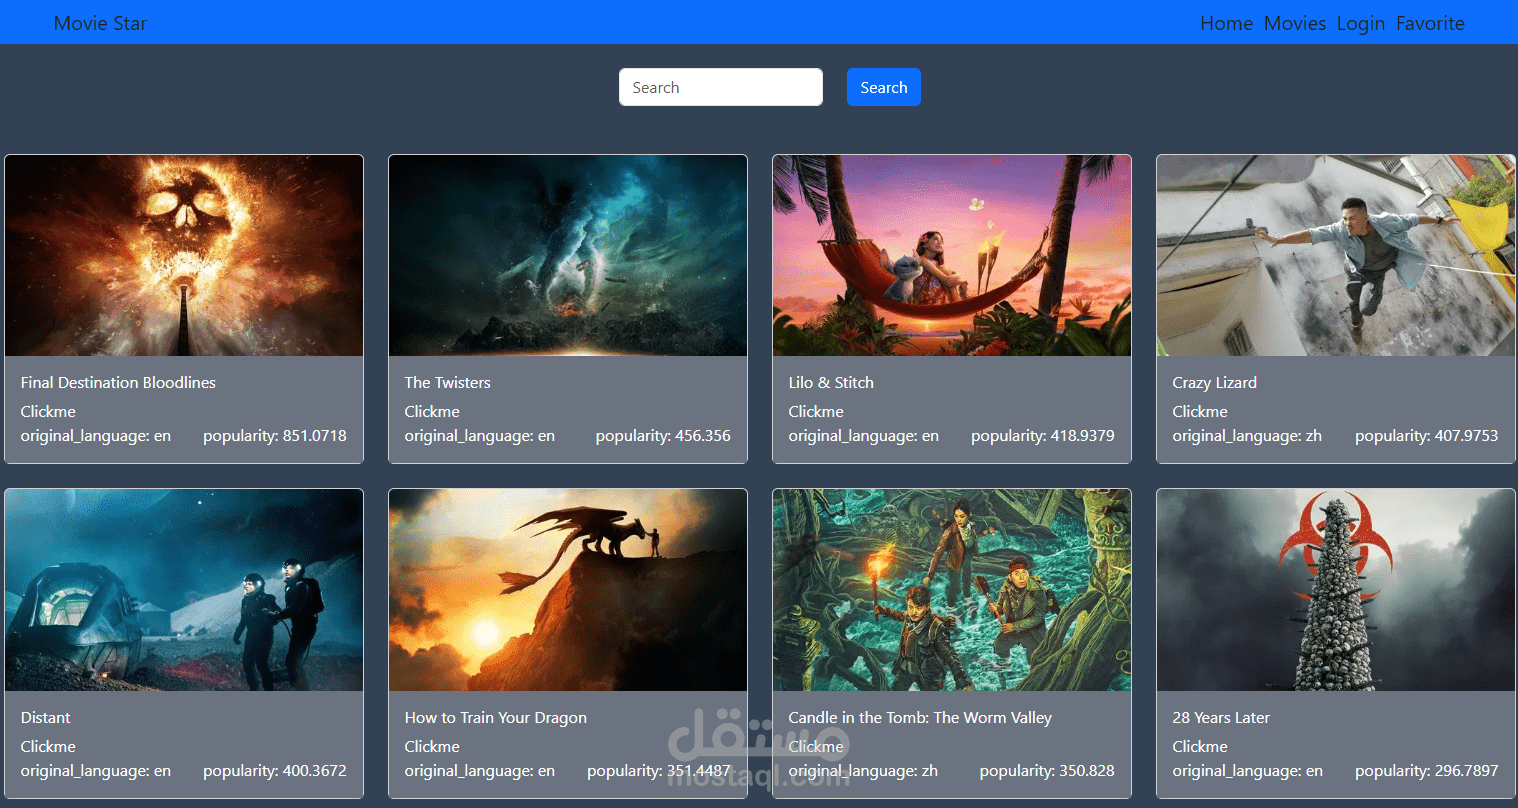
Task: Select the title The Twisters
Action: [447, 382]
